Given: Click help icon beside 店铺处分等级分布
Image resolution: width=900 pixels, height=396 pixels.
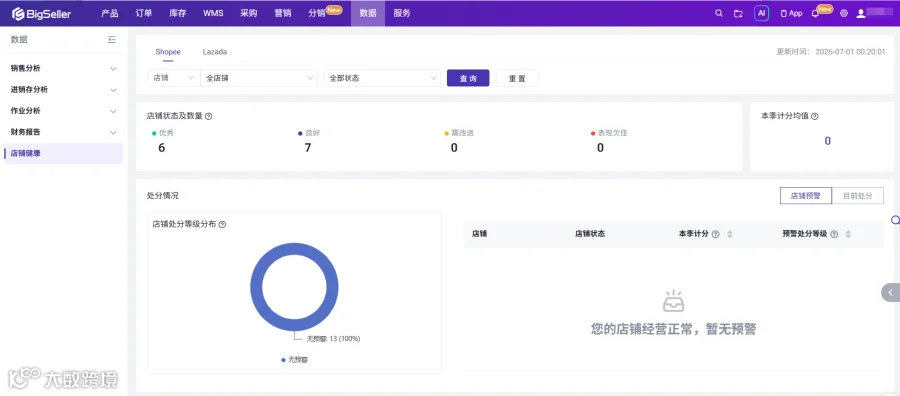Looking at the screenshot, I should click(222, 224).
